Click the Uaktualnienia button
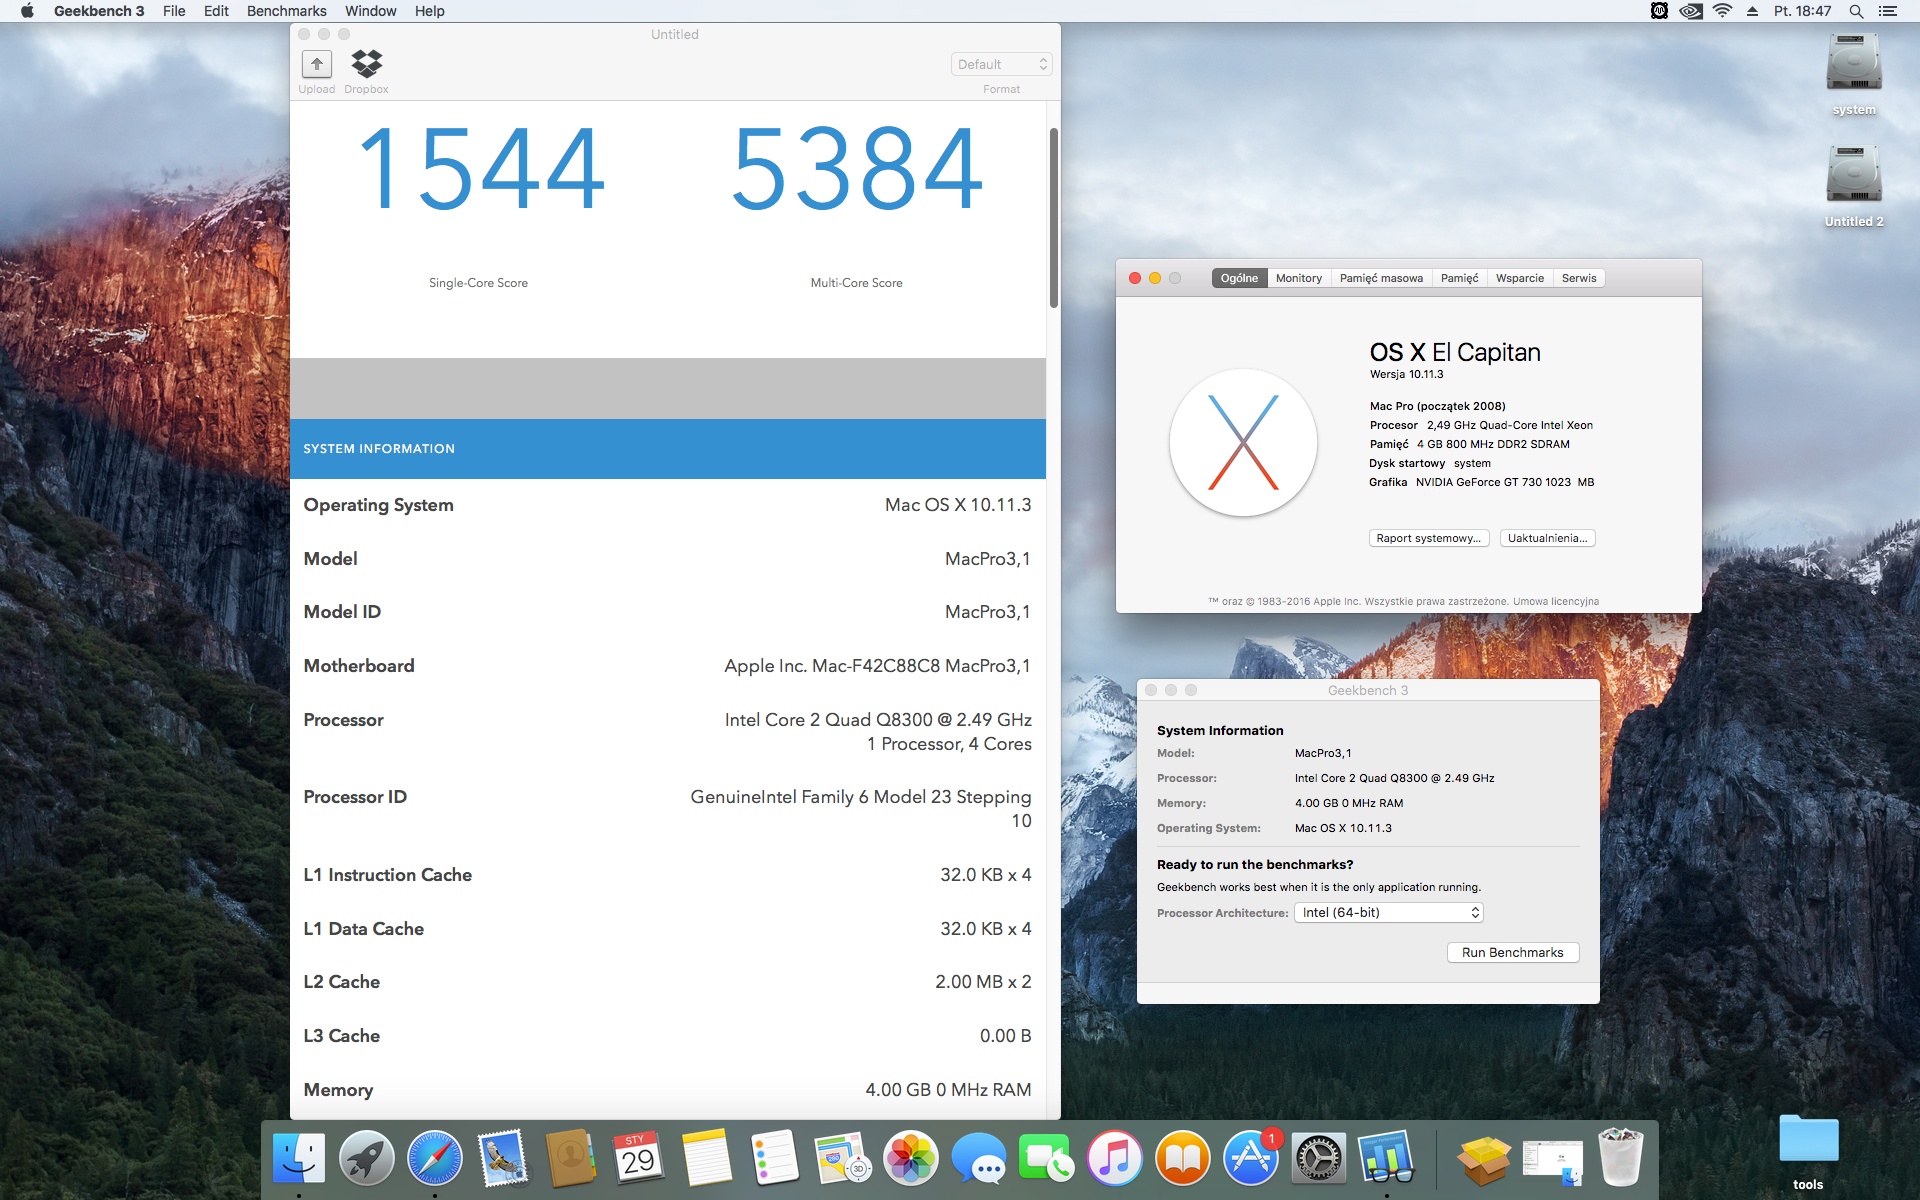 [1547, 538]
